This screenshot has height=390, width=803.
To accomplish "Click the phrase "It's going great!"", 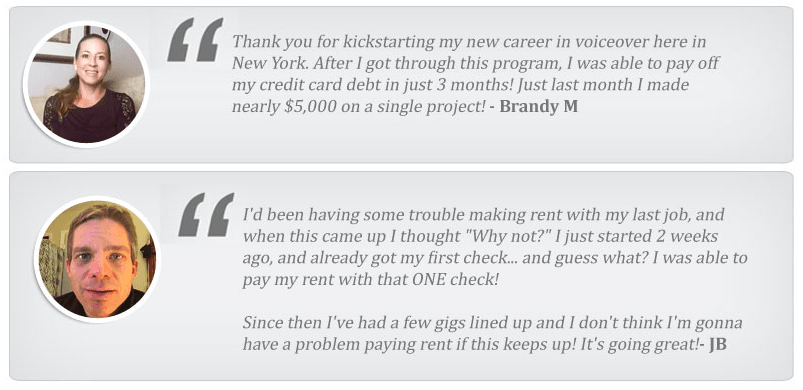I will 640,345.
